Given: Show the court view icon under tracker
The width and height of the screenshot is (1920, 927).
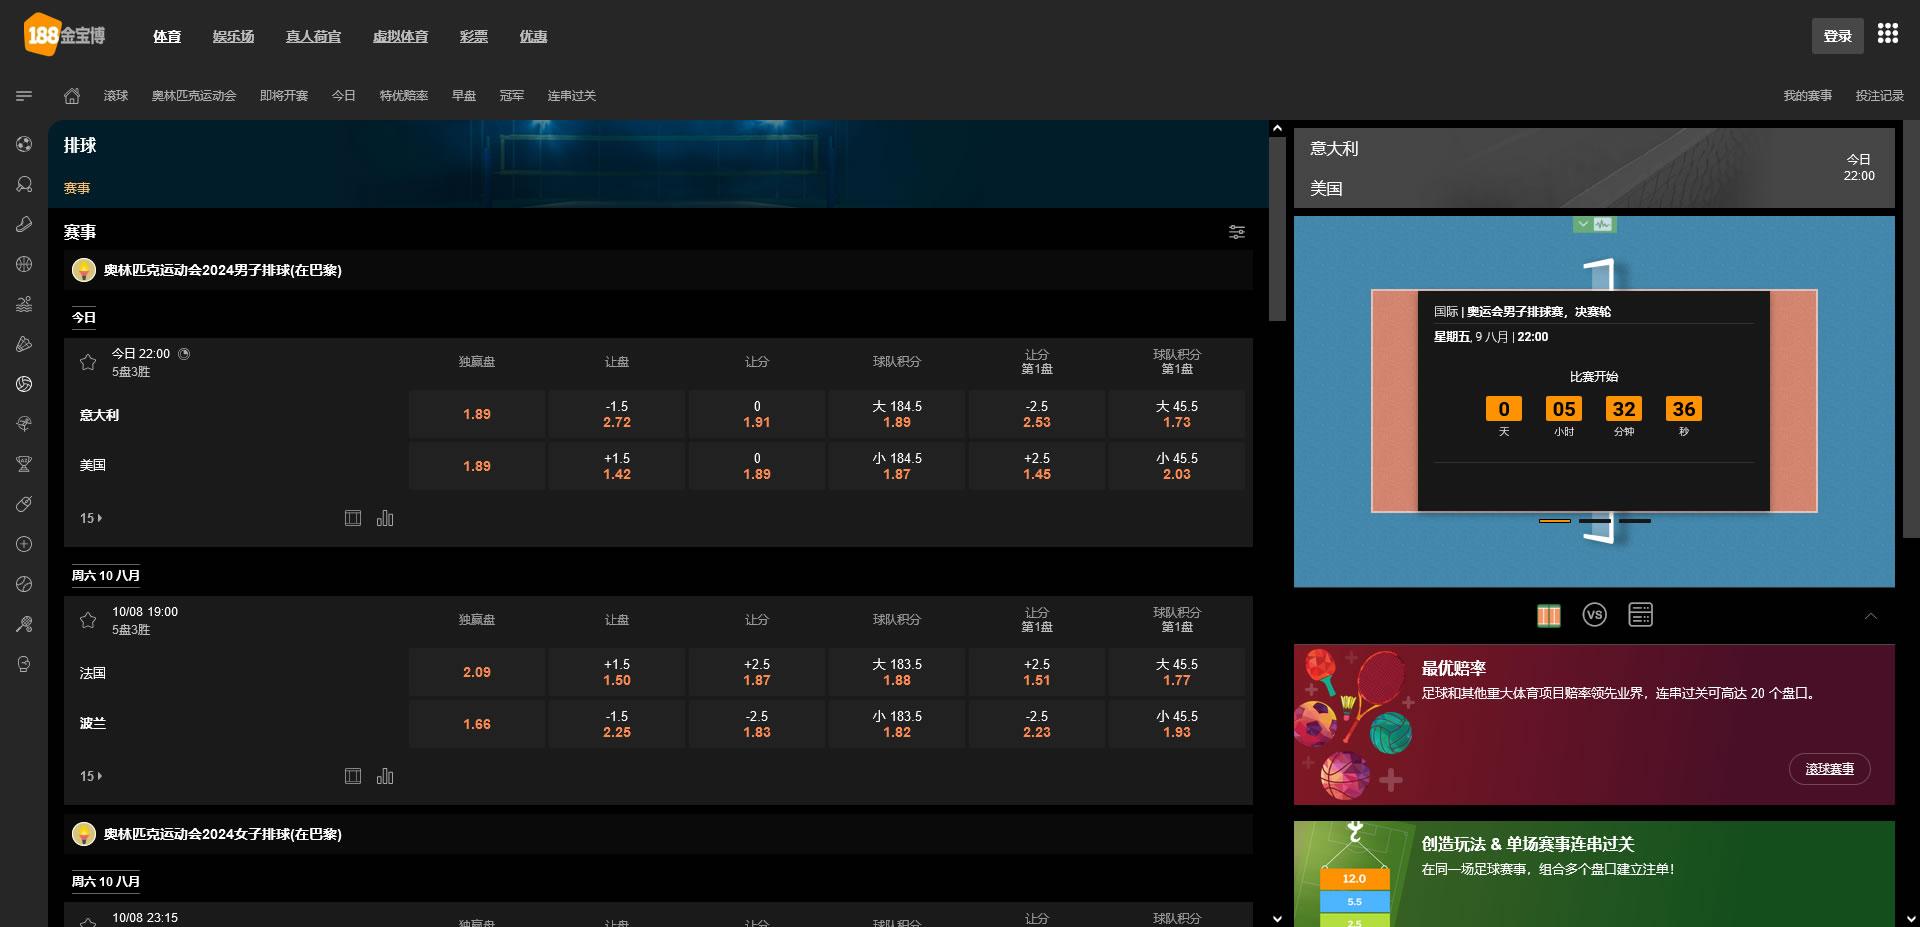Looking at the screenshot, I should coord(1549,615).
